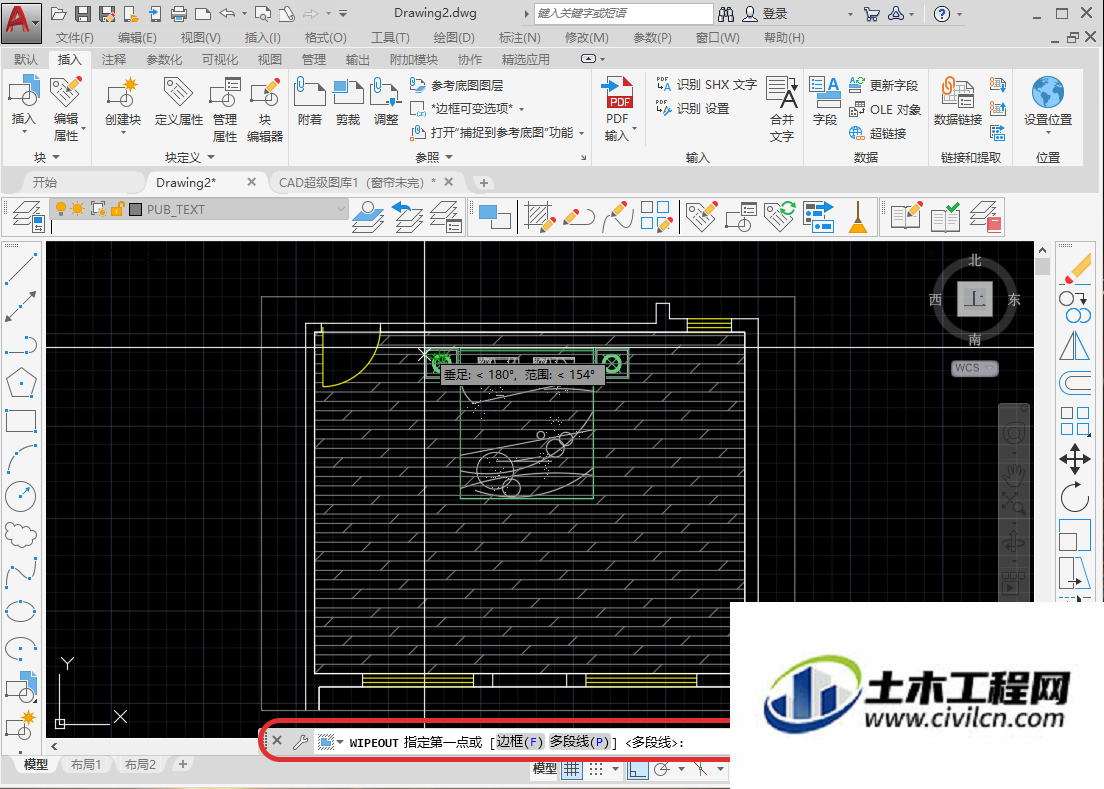Image resolution: width=1104 pixels, height=789 pixels.
Task: Click the 登录 sign-in button
Action: (766, 14)
